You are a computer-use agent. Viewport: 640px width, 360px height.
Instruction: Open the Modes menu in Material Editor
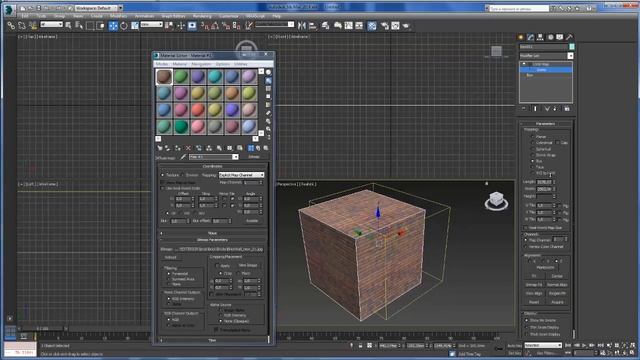point(162,64)
